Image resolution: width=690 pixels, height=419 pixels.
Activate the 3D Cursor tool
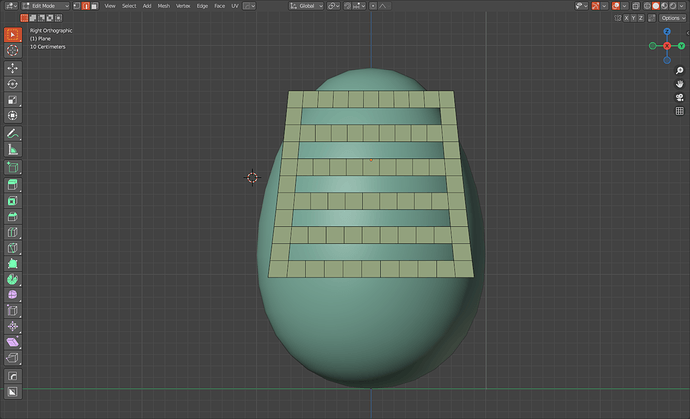click(13, 50)
